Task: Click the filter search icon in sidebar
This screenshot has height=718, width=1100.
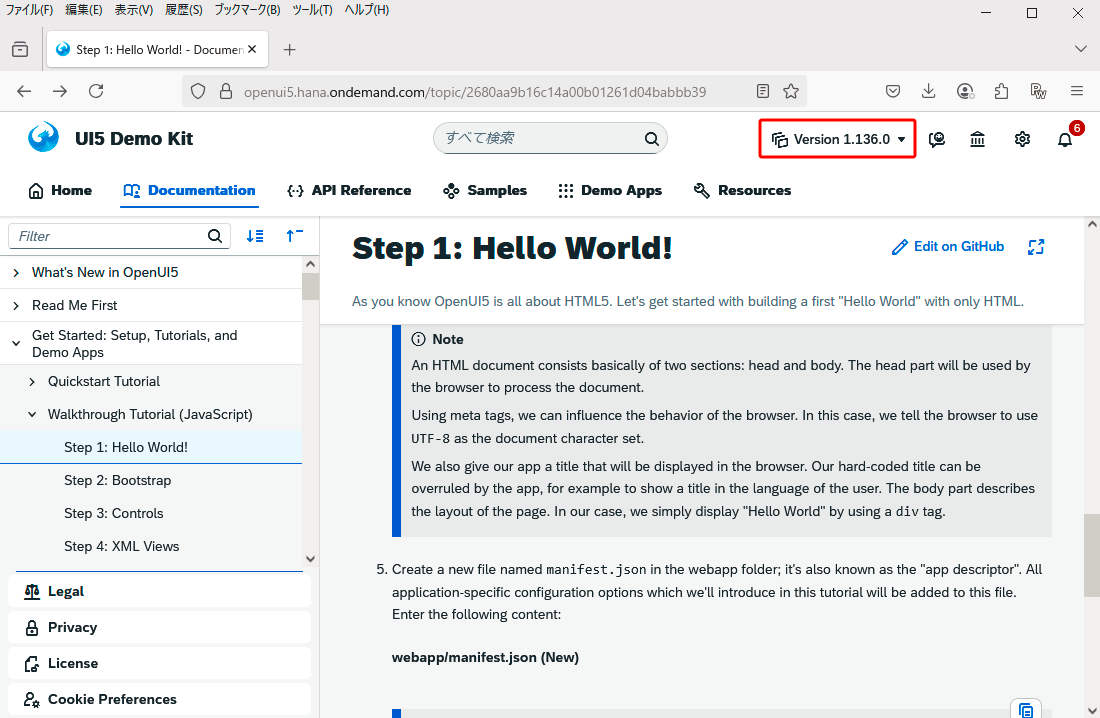Action: [215, 236]
